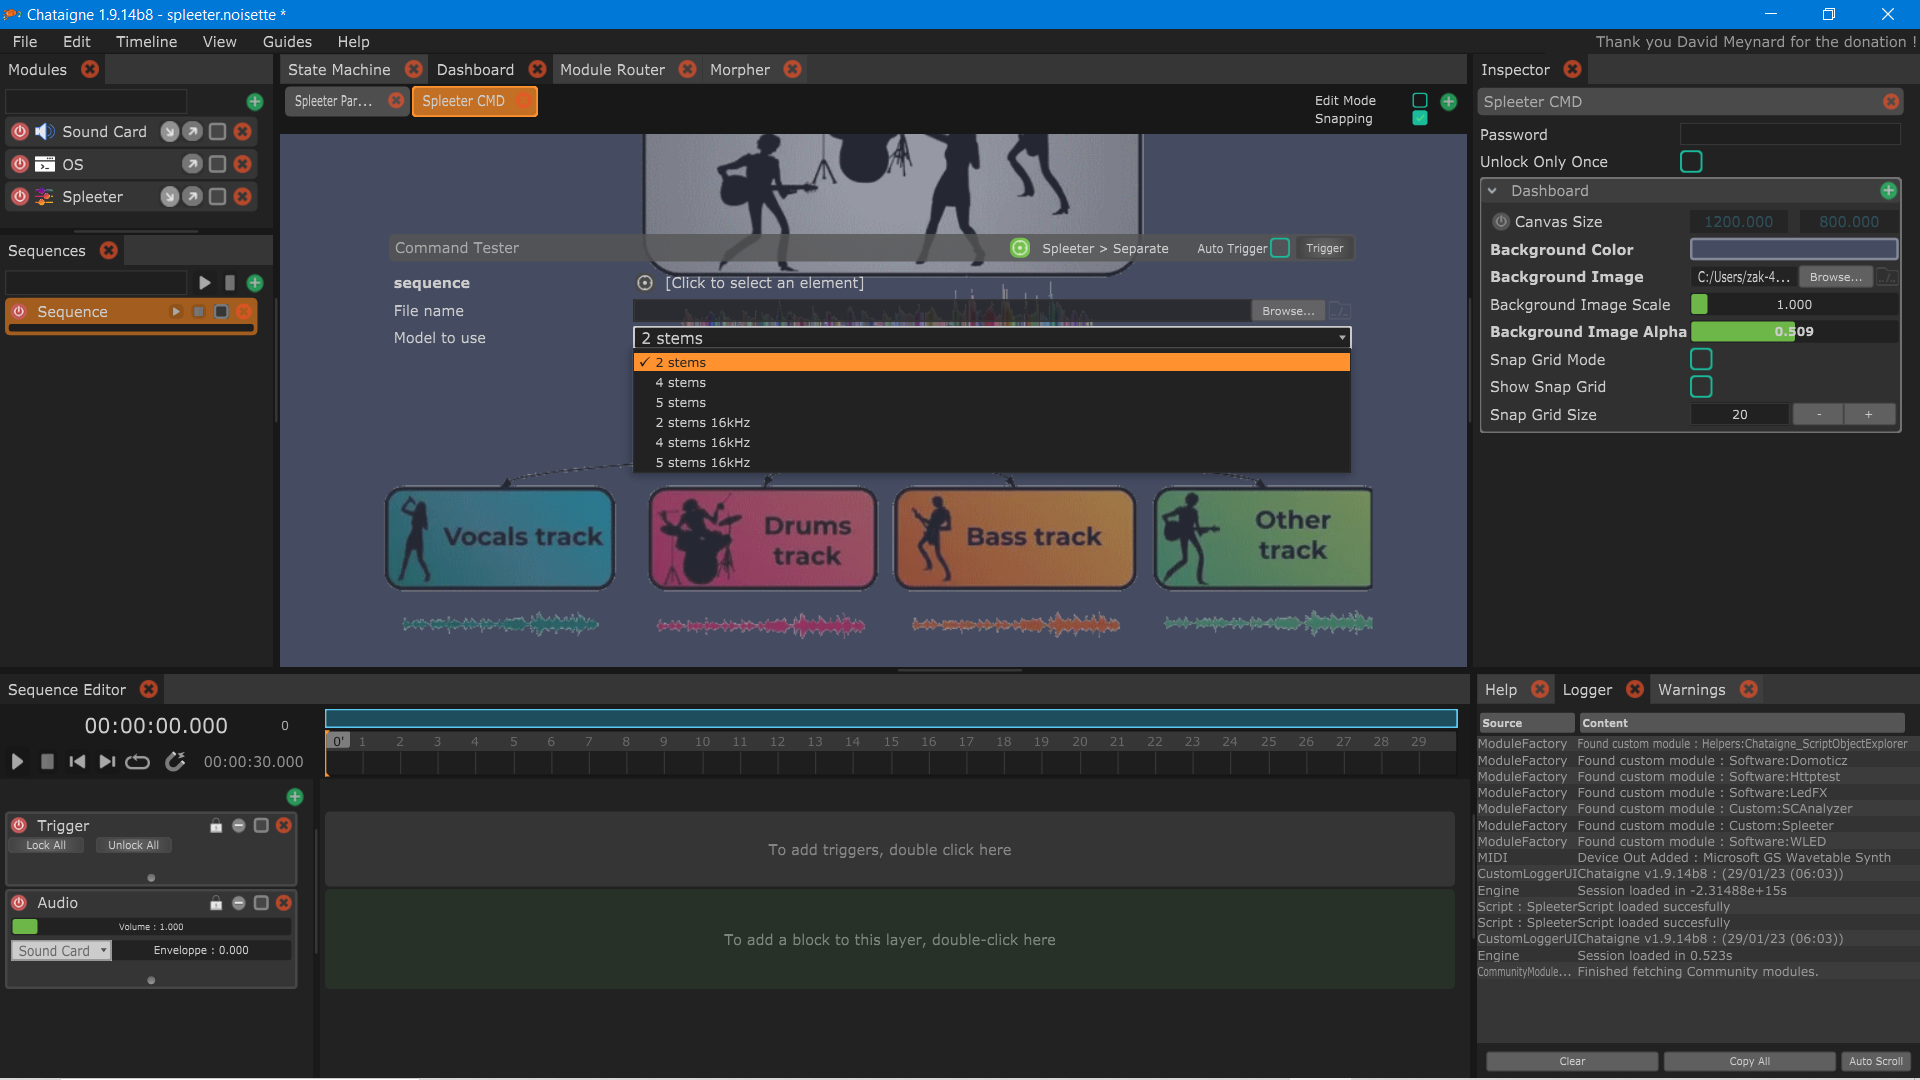Disable the Sound Card module power icon
The height and width of the screenshot is (1080, 1920).
pyautogui.click(x=19, y=132)
